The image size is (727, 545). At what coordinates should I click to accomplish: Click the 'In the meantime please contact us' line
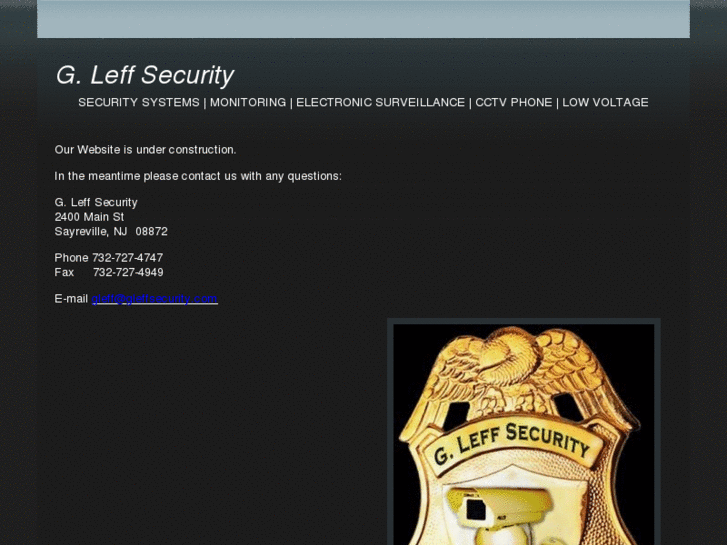[198, 176]
